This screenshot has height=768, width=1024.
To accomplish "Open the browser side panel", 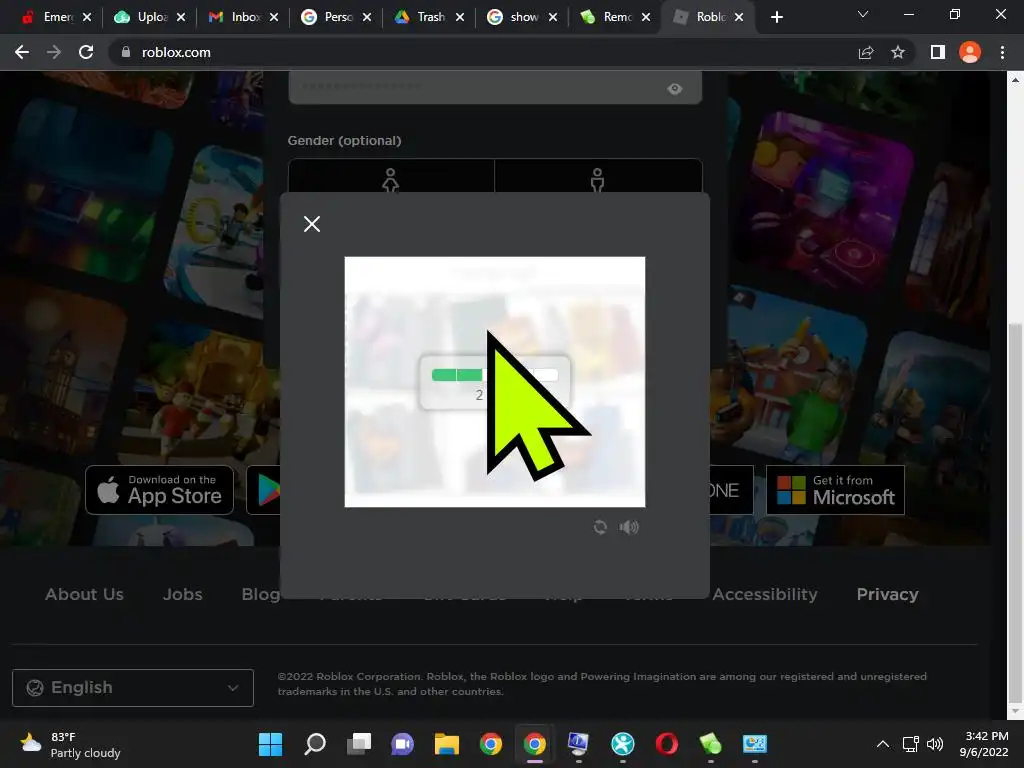I will tap(938, 52).
